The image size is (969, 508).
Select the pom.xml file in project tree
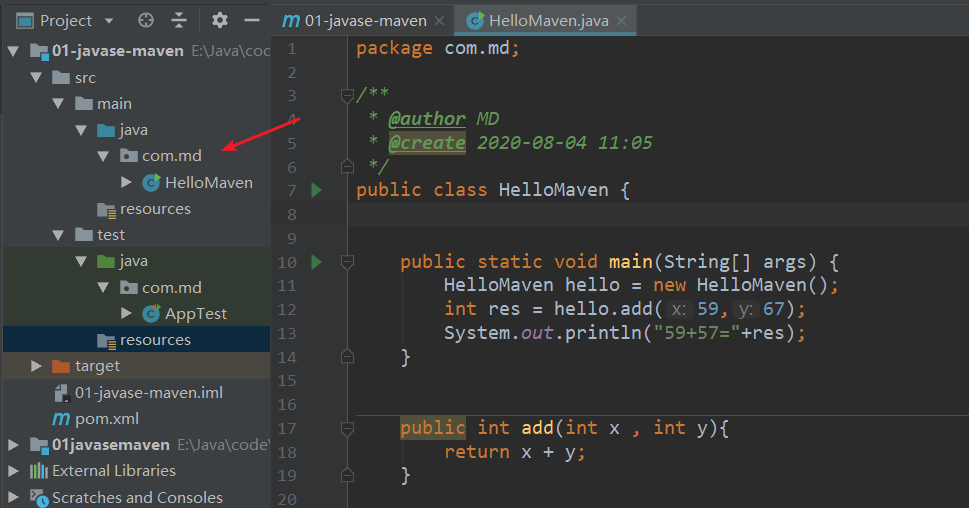[108, 418]
